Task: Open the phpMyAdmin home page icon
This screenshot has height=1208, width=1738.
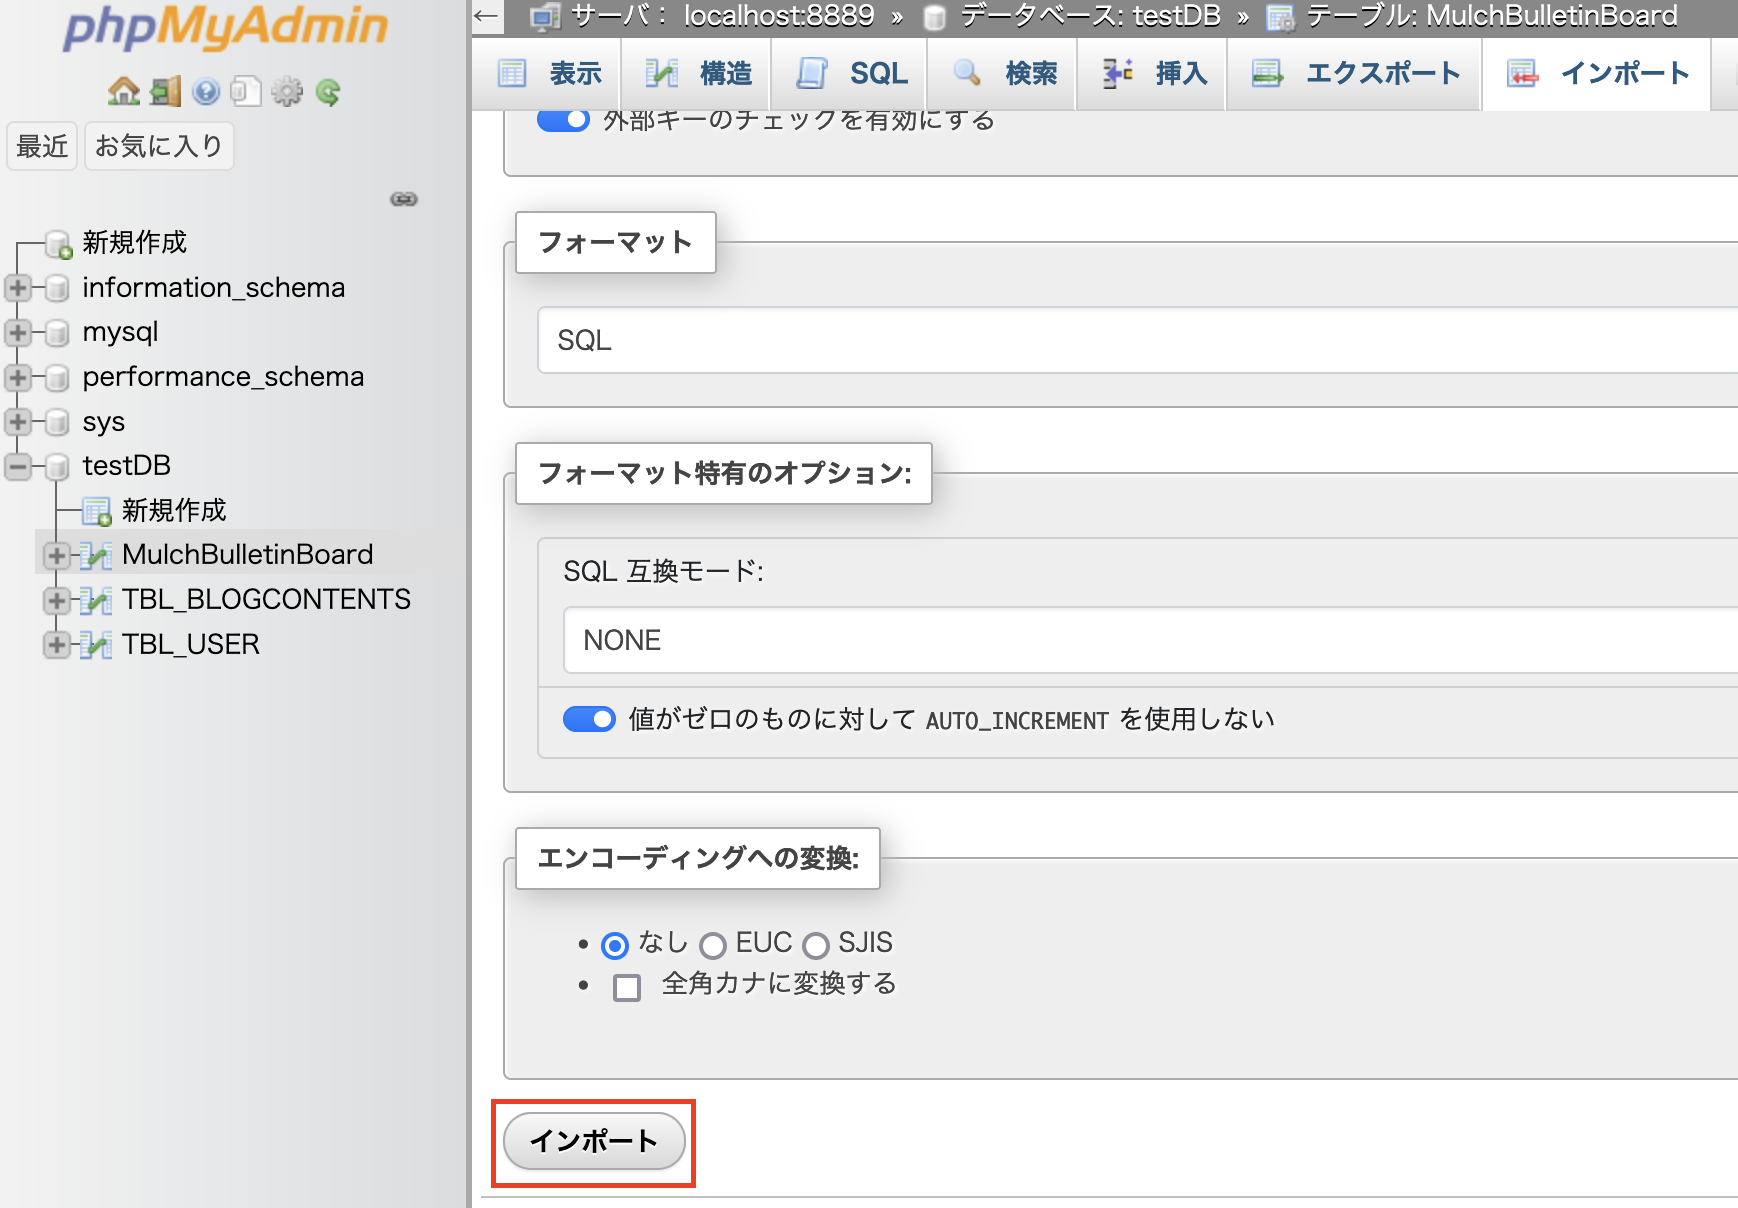Action: point(123,90)
